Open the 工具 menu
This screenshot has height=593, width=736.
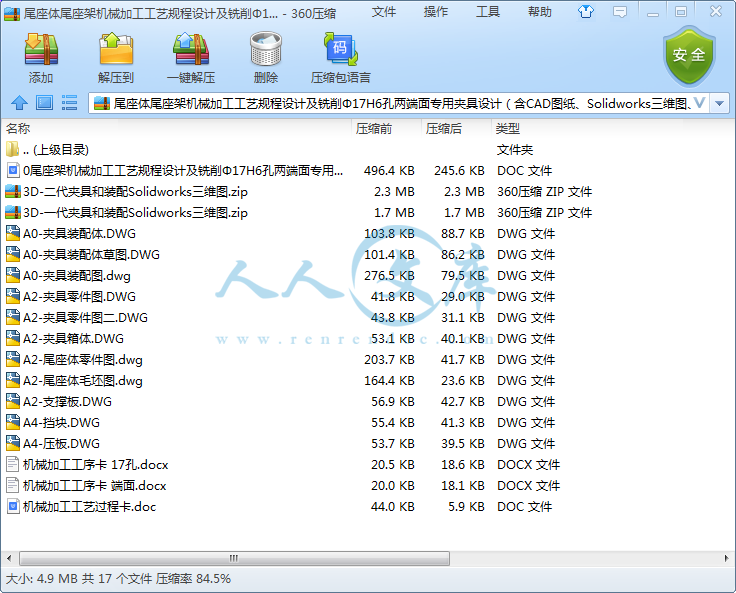point(488,12)
